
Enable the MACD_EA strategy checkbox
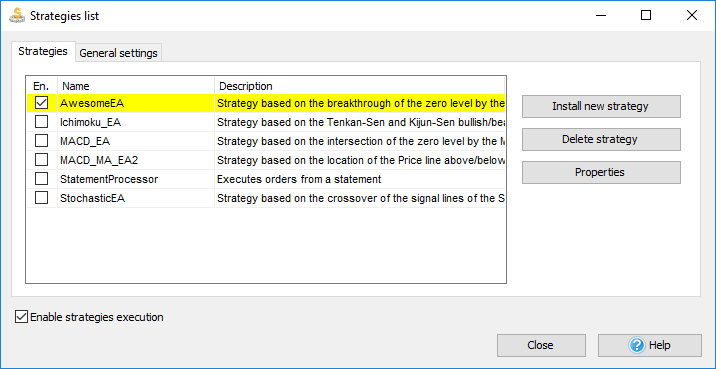42,141
